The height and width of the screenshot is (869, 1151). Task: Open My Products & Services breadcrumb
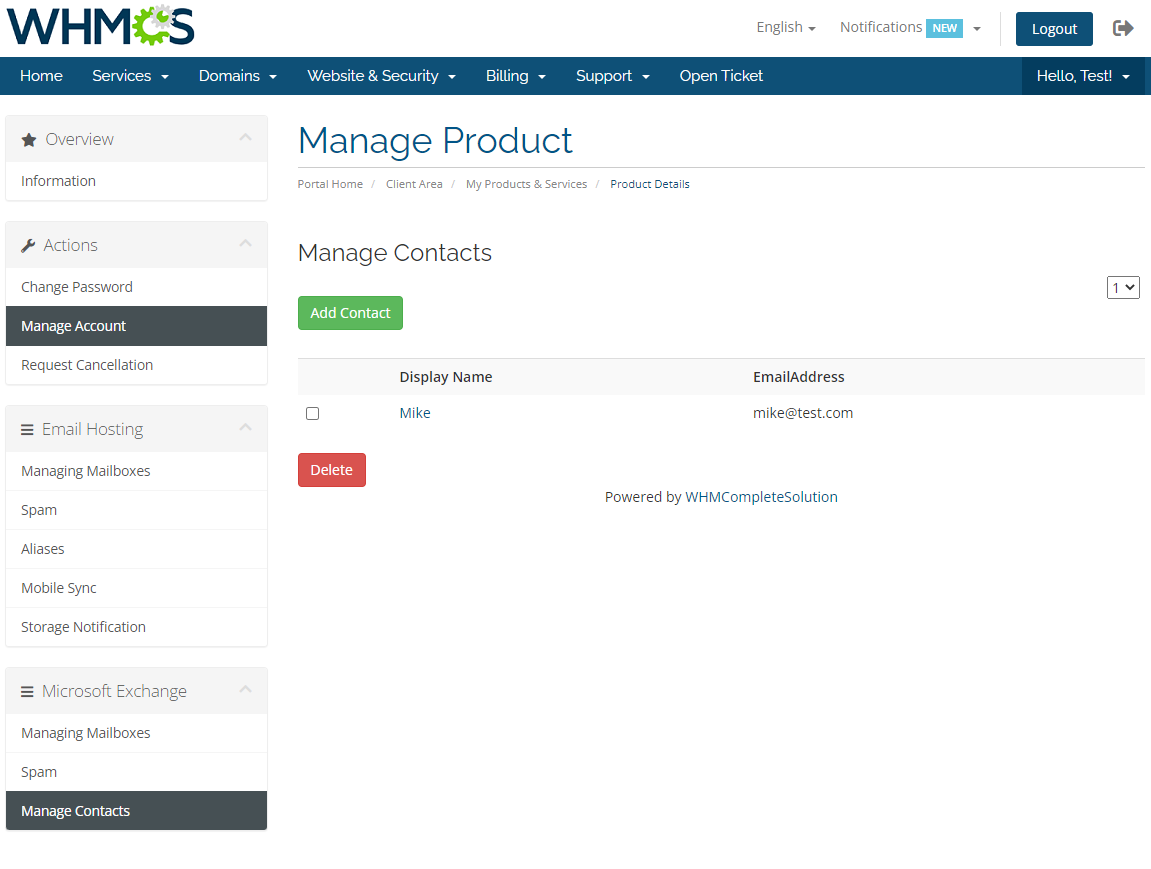click(526, 184)
